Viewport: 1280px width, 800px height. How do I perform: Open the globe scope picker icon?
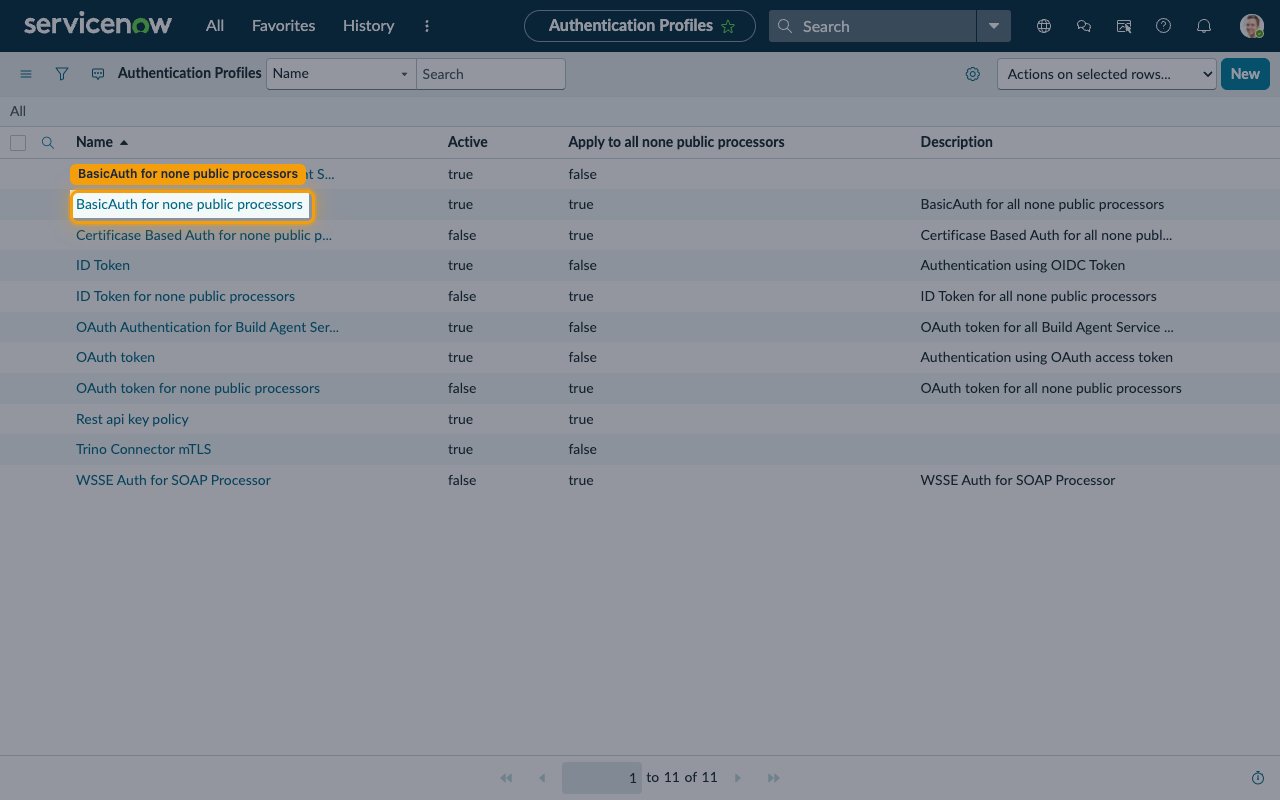pyautogui.click(x=1044, y=26)
